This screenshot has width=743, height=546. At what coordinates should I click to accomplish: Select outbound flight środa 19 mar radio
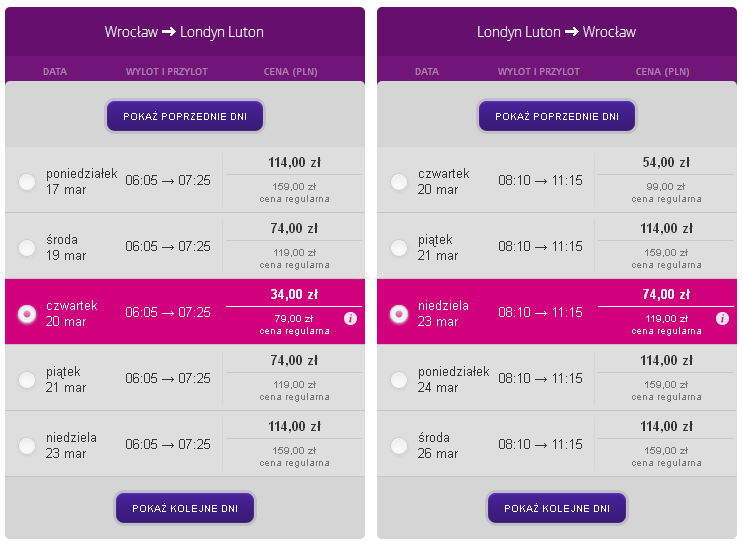pyautogui.click(x=27, y=247)
